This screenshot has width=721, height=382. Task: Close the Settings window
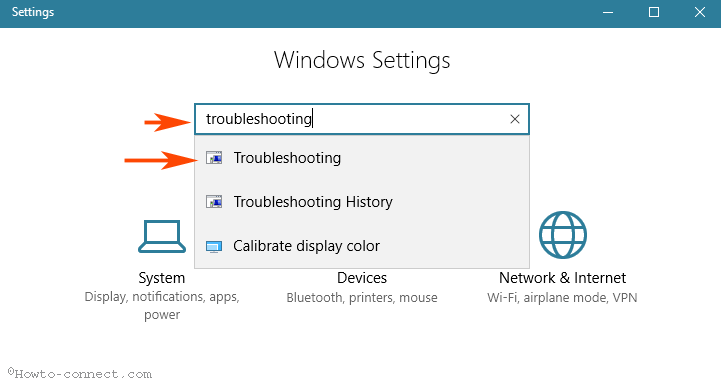[x=700, y=12]
